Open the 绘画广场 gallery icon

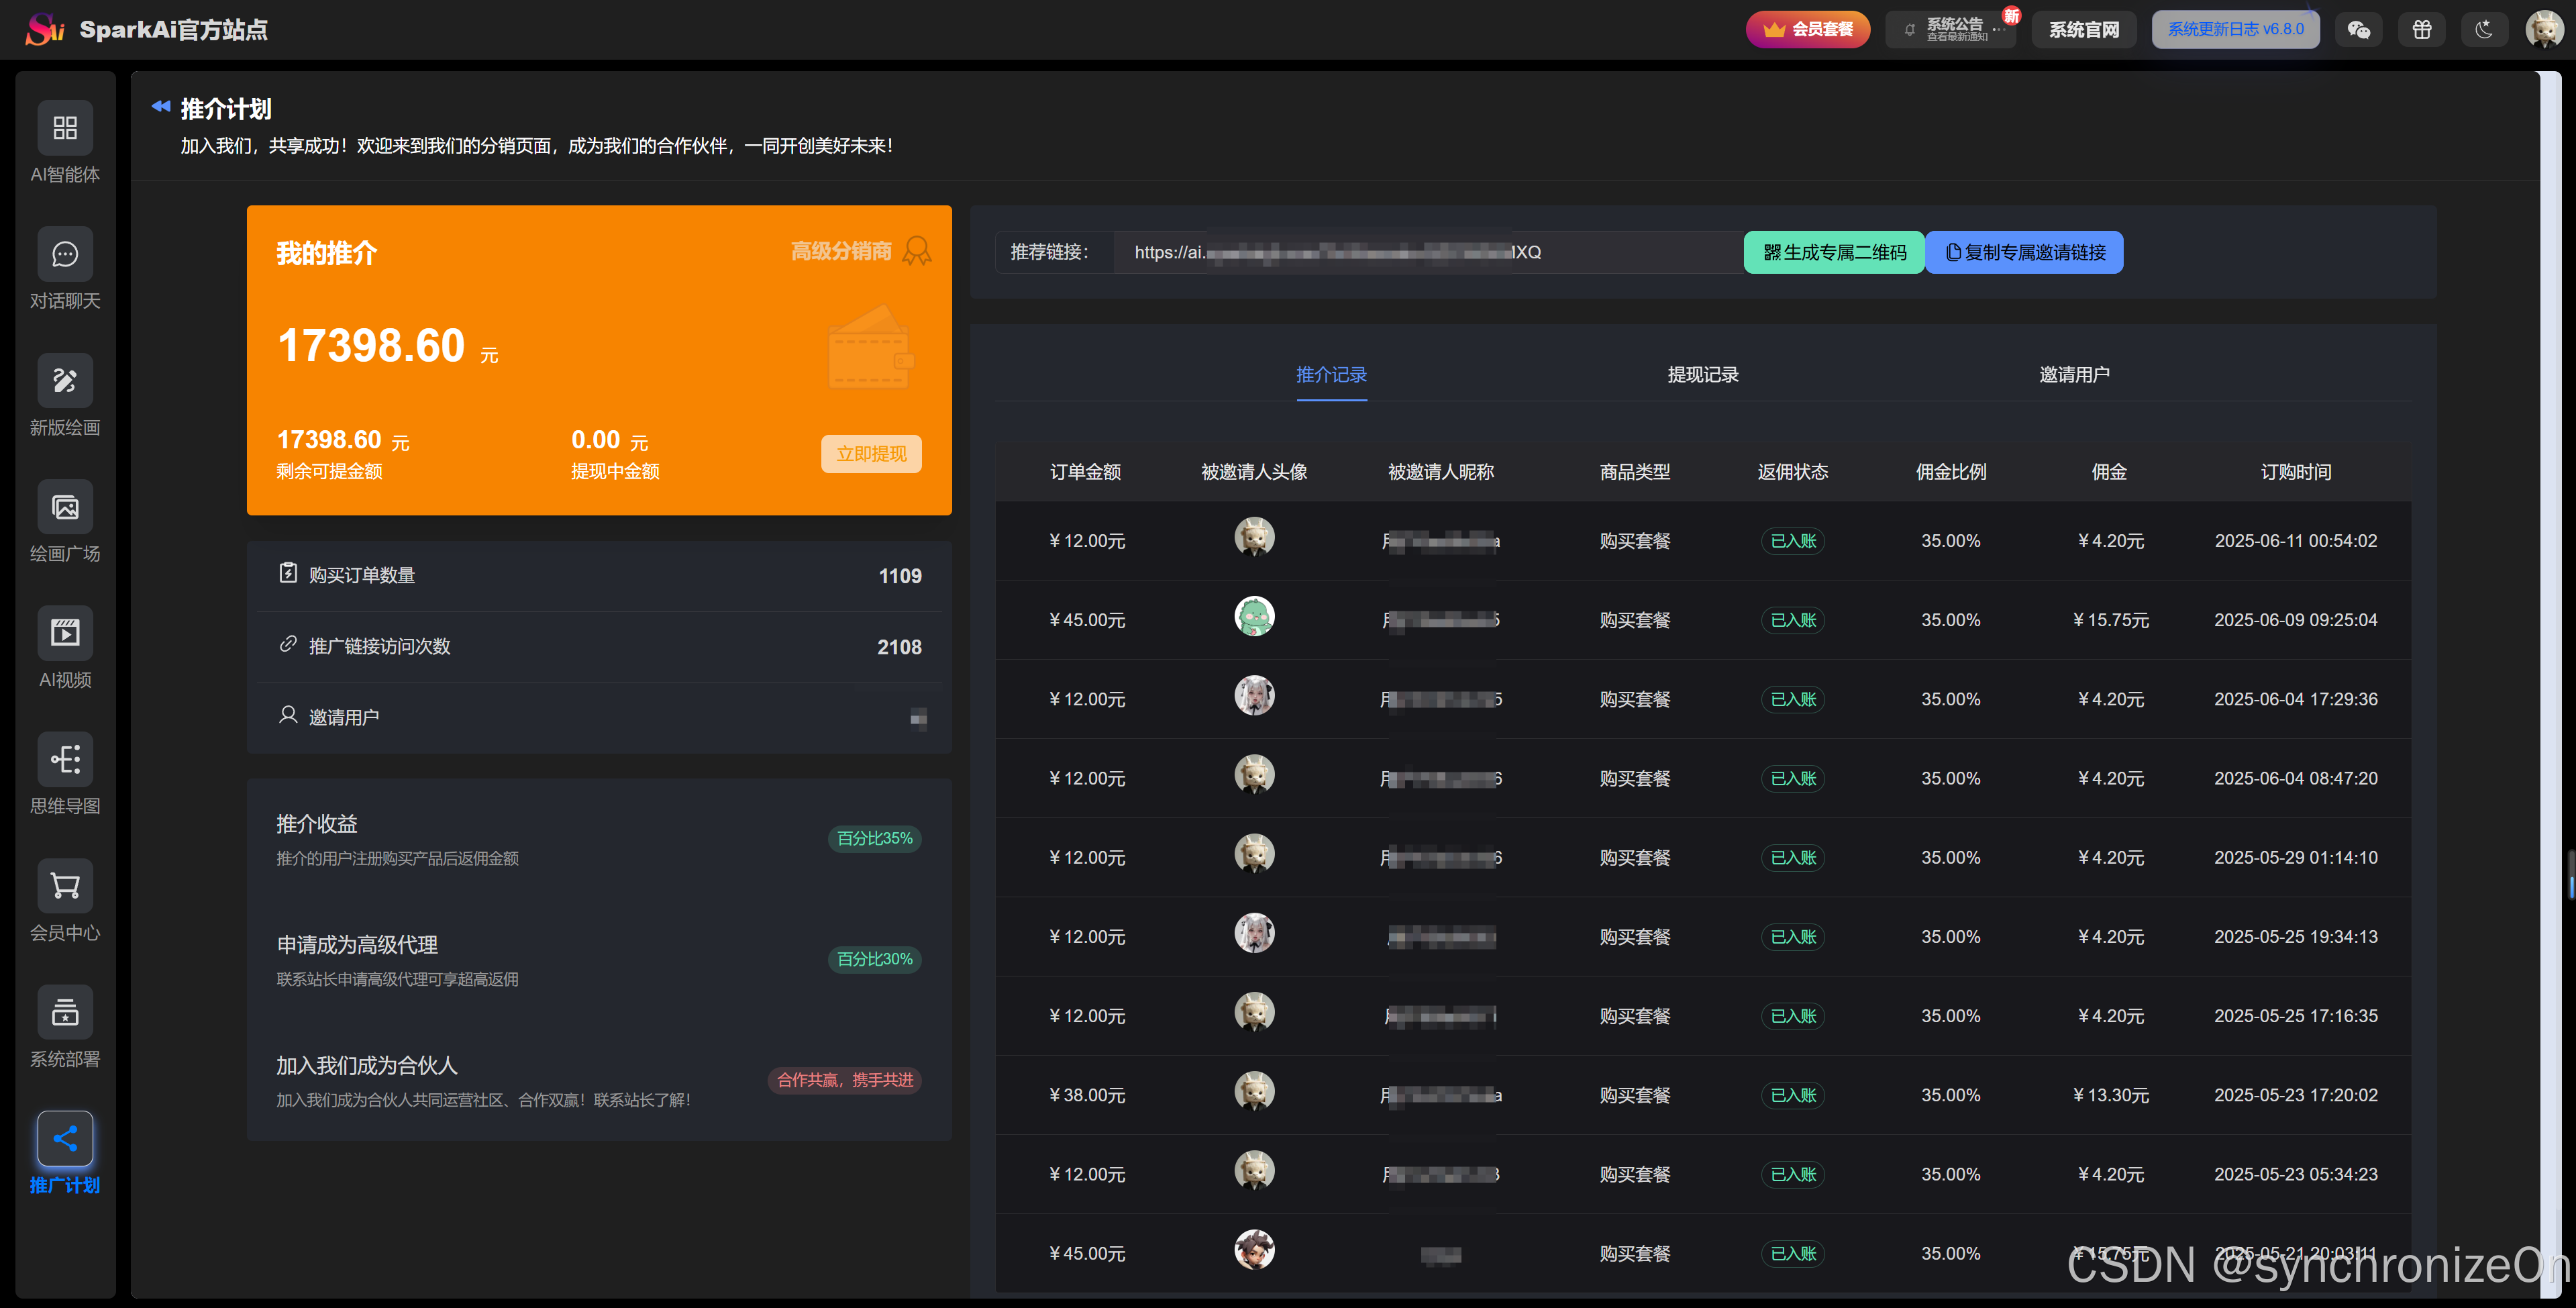click(x=65, y=507)
